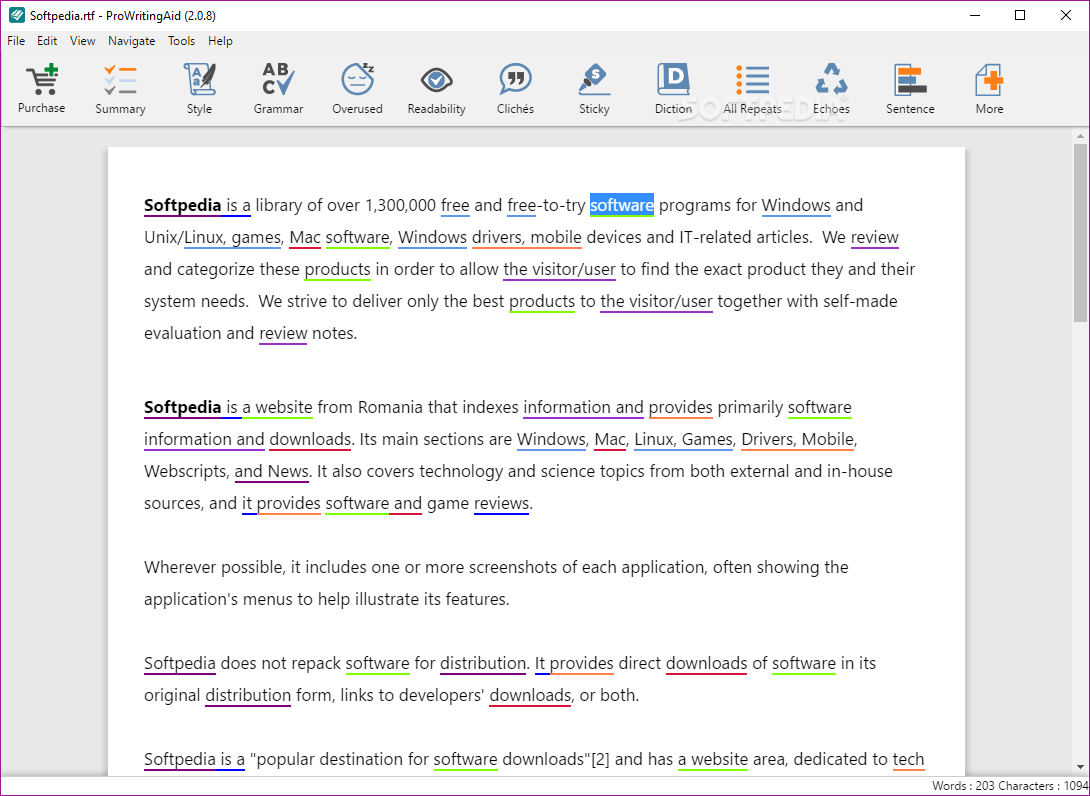Open the Edit menu
Image resolution: width=1090 pixels, height=796 pixels.
coord(47,41)
